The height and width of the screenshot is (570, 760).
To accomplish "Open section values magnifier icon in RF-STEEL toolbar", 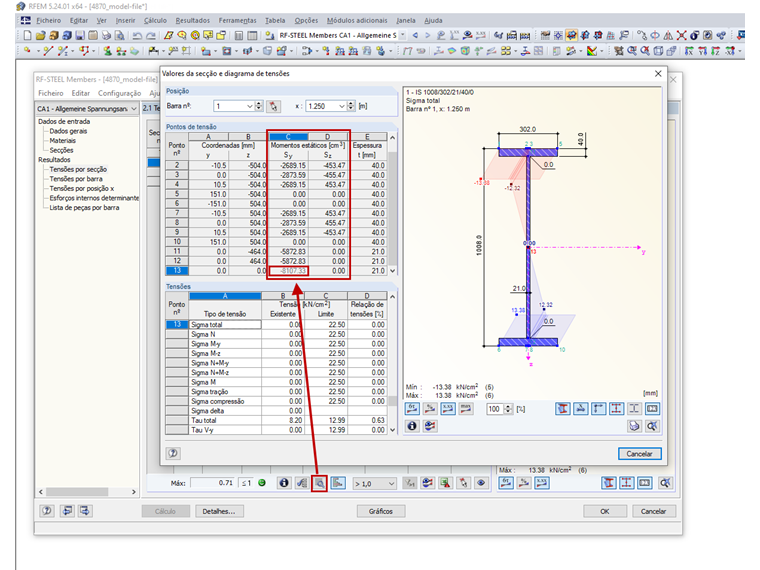I will pyautogui.click(x=319, y=483).
